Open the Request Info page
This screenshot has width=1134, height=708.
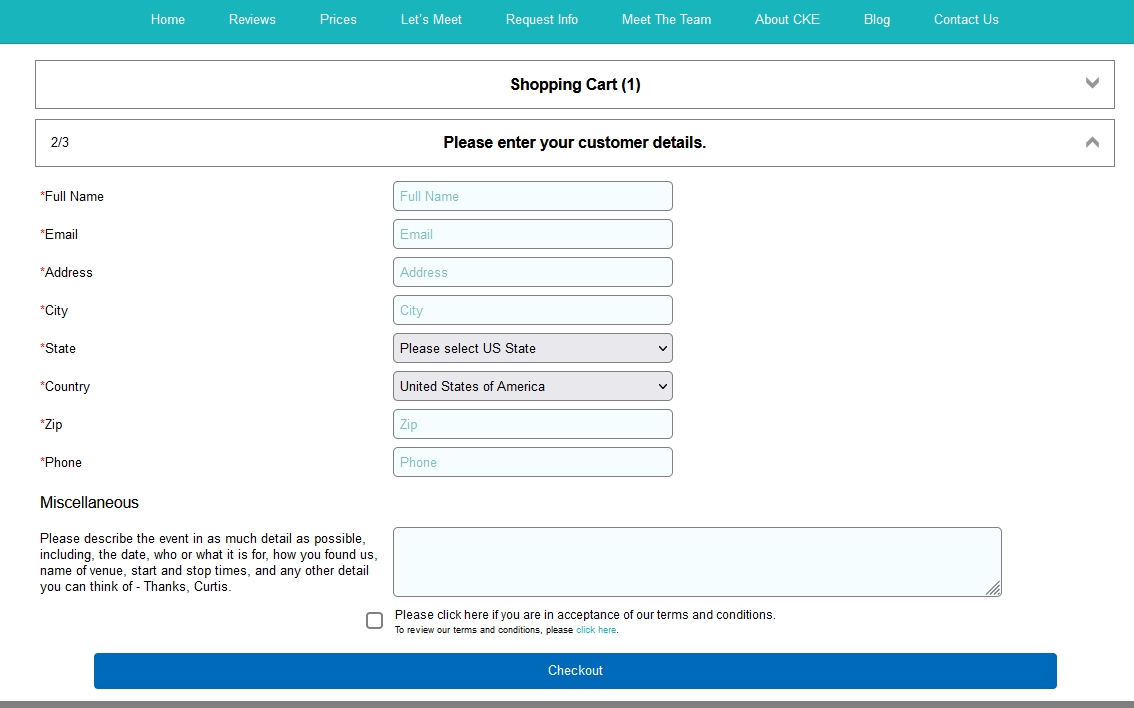(x=541, y=20)
